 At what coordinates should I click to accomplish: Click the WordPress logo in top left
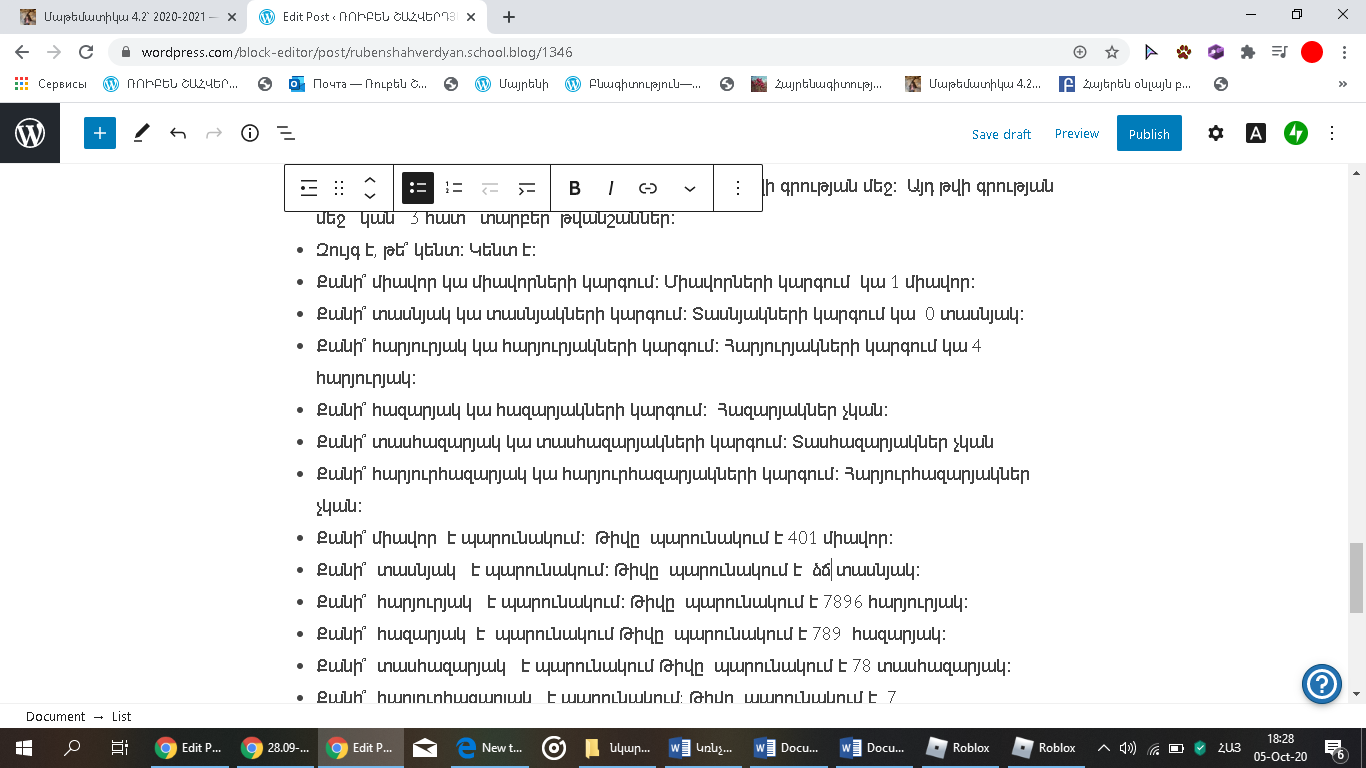[x=30, y=133]
